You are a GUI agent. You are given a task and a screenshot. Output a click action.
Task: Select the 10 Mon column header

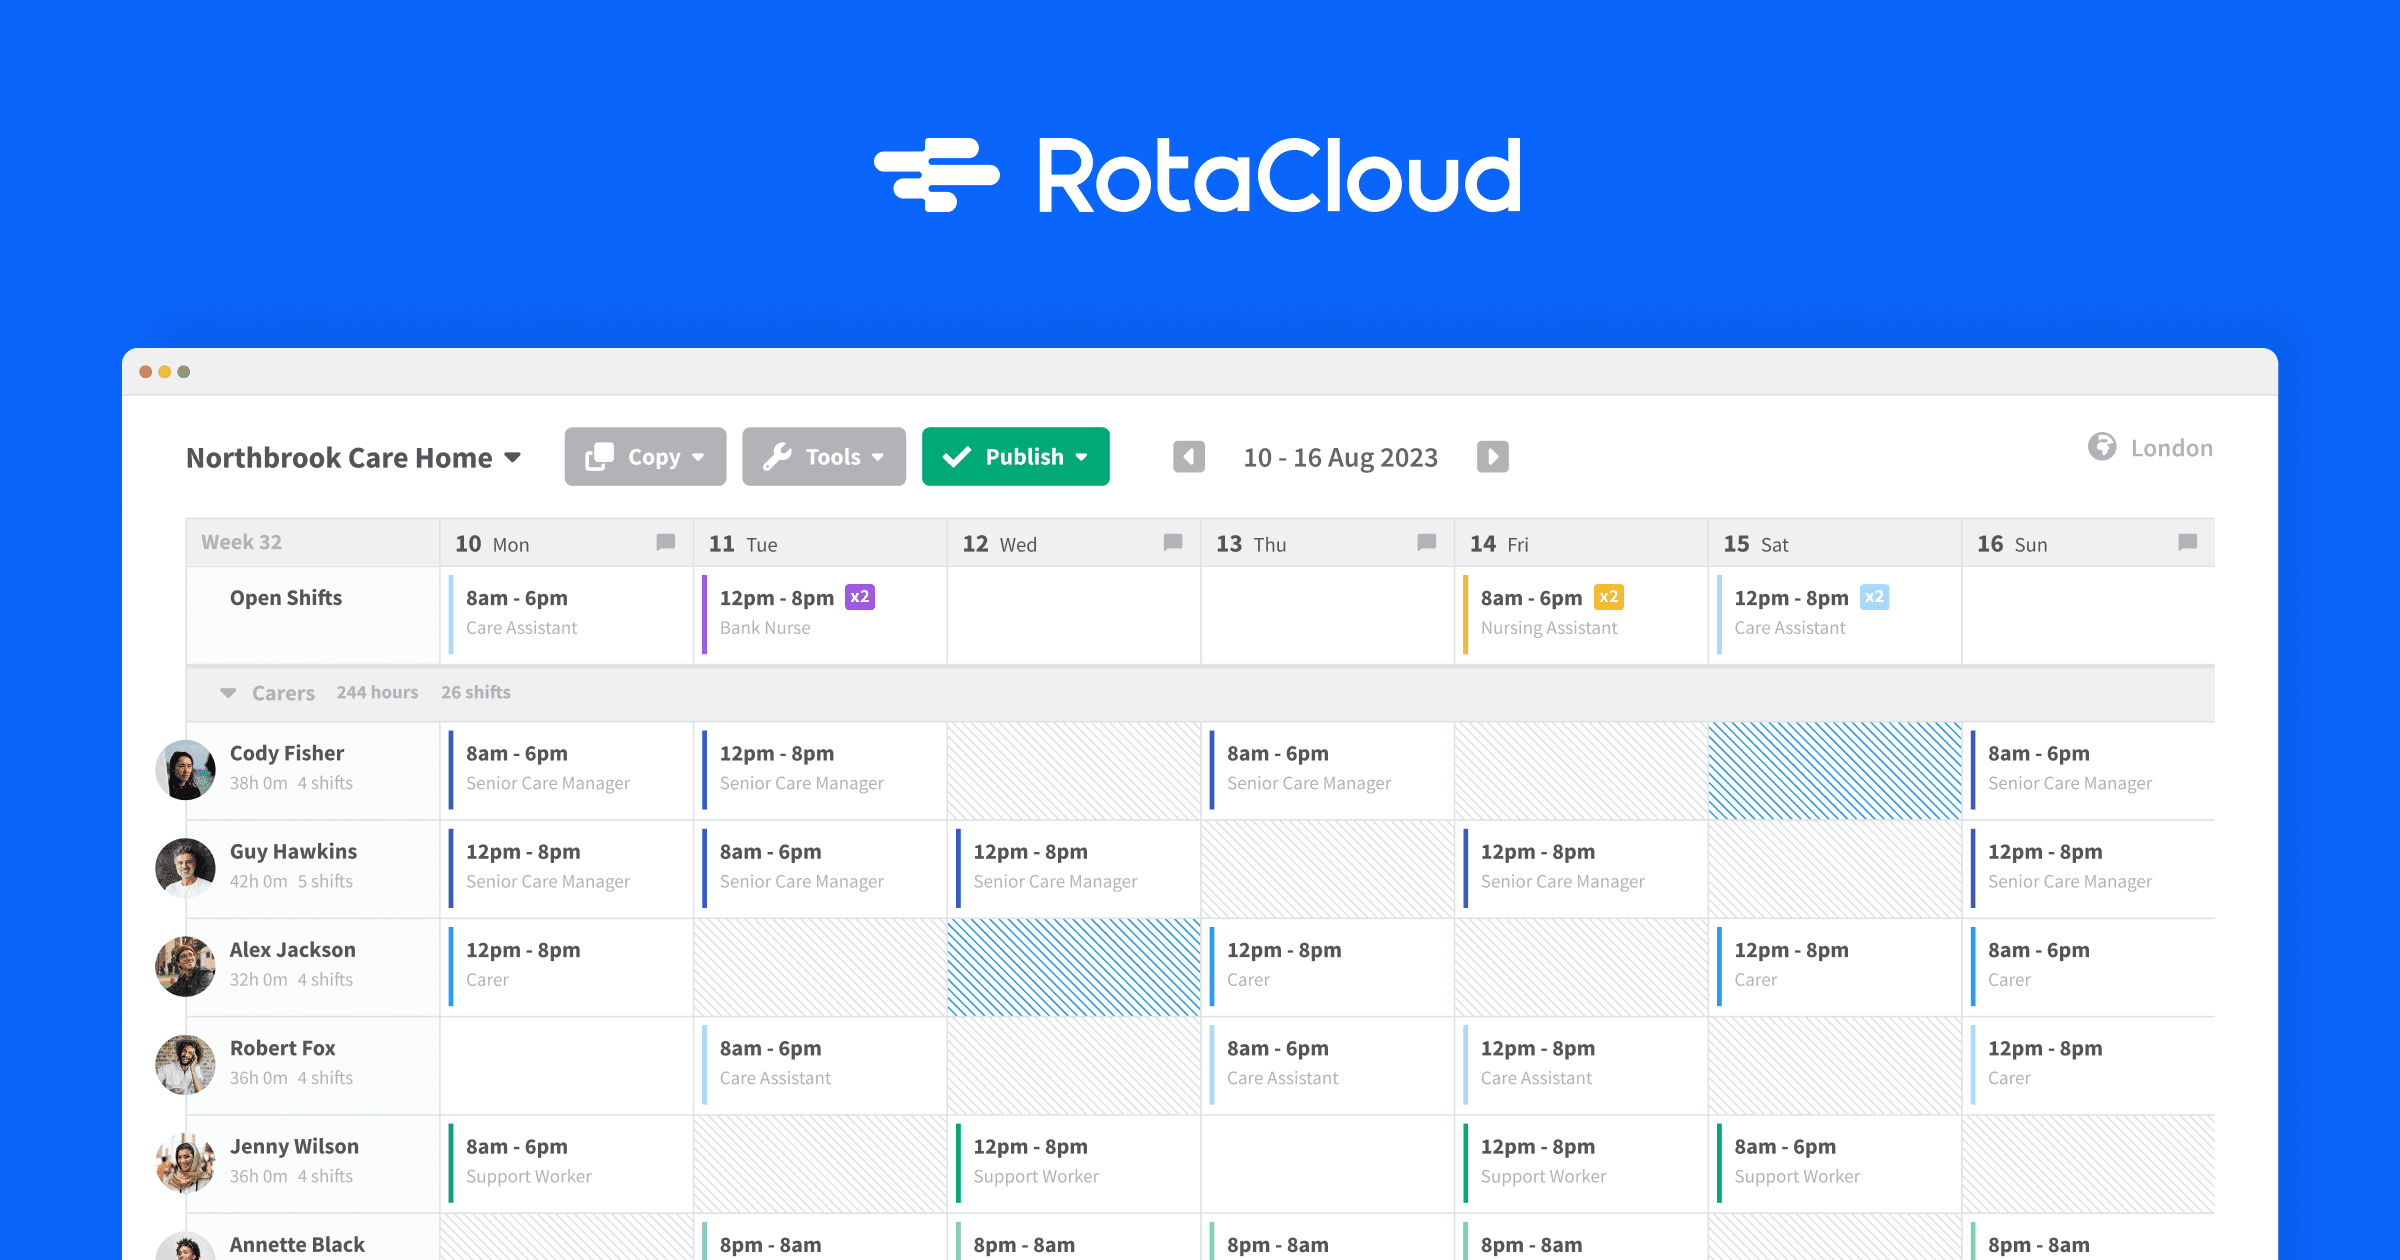click(x=566, y=543)
